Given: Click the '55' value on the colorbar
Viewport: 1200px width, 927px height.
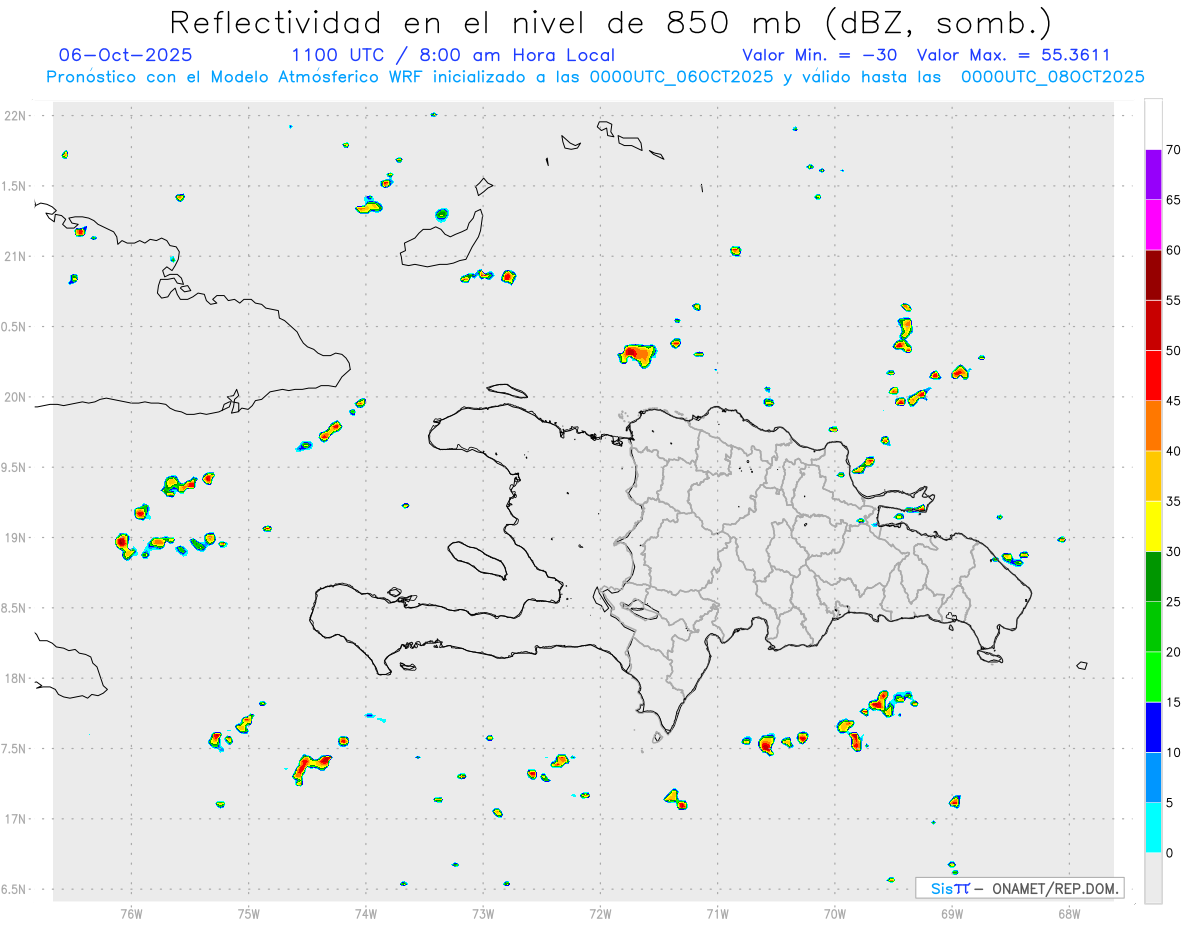Looking at the screenshot, I should 1173,300.
